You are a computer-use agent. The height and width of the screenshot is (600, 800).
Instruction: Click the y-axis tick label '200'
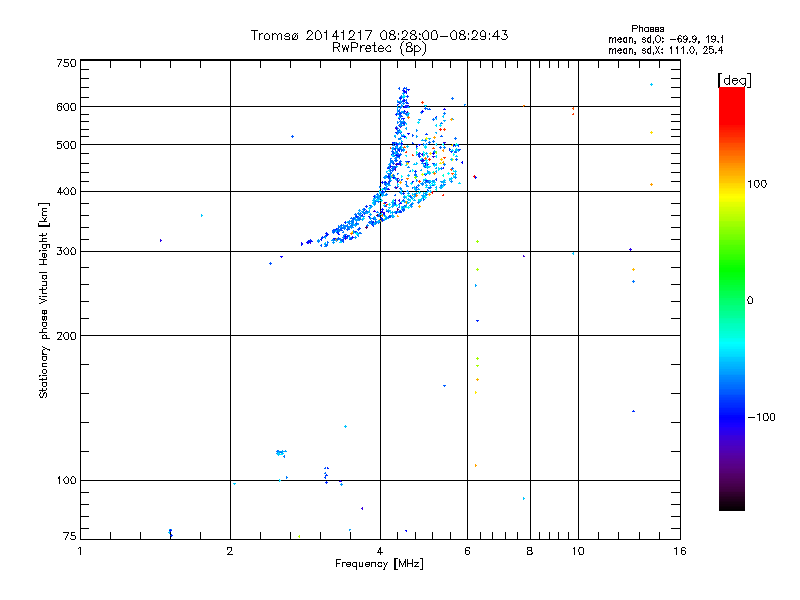(66, 336)
